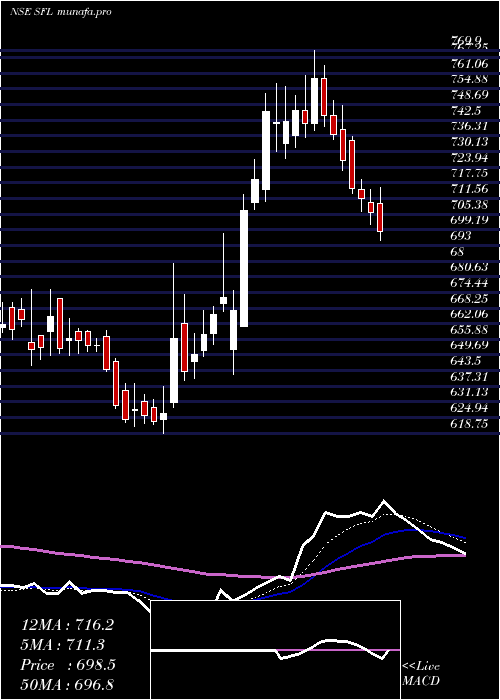Click the 637.31 price axis label
Screen dimensions: 500x700
(469, 377)
